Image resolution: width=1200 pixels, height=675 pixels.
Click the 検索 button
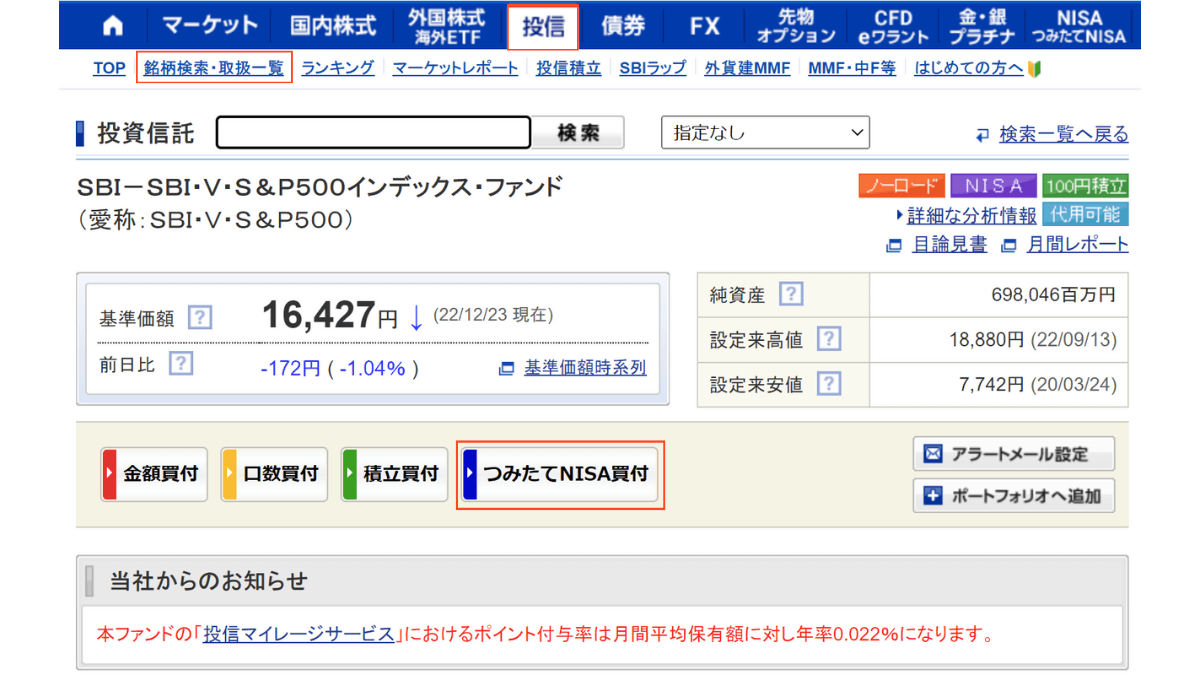point(578,132)
